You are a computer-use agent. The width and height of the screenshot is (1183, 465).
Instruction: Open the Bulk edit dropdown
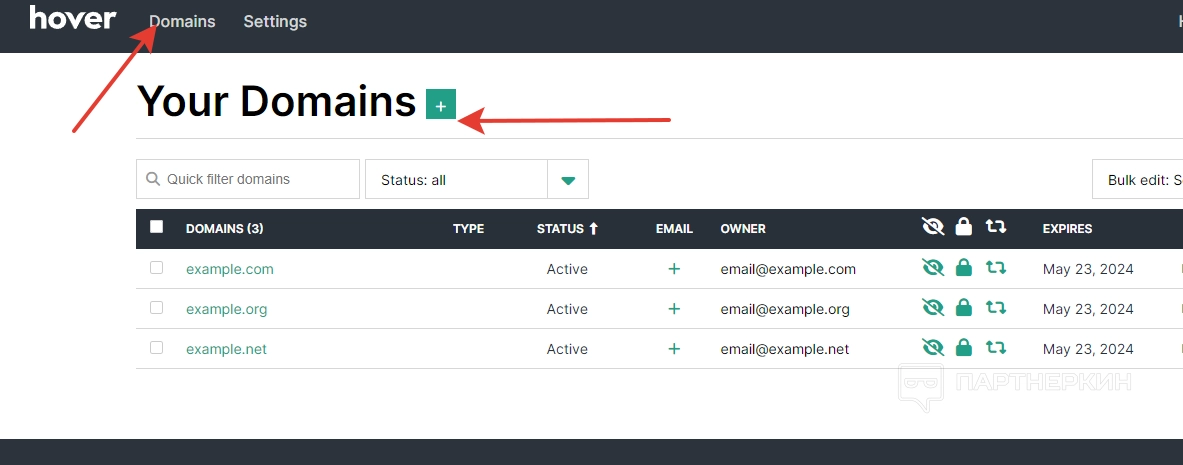1140,180
